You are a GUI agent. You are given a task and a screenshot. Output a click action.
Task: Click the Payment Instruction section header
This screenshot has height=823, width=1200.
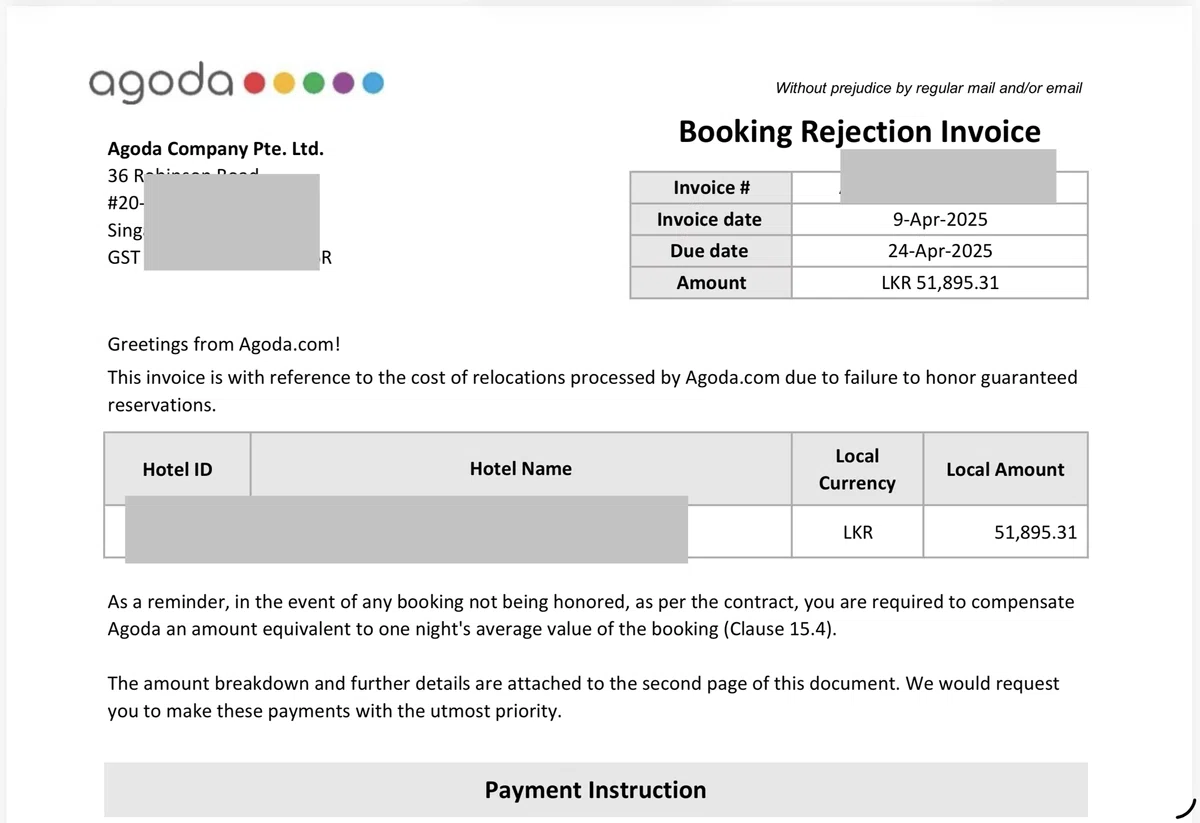596,790
